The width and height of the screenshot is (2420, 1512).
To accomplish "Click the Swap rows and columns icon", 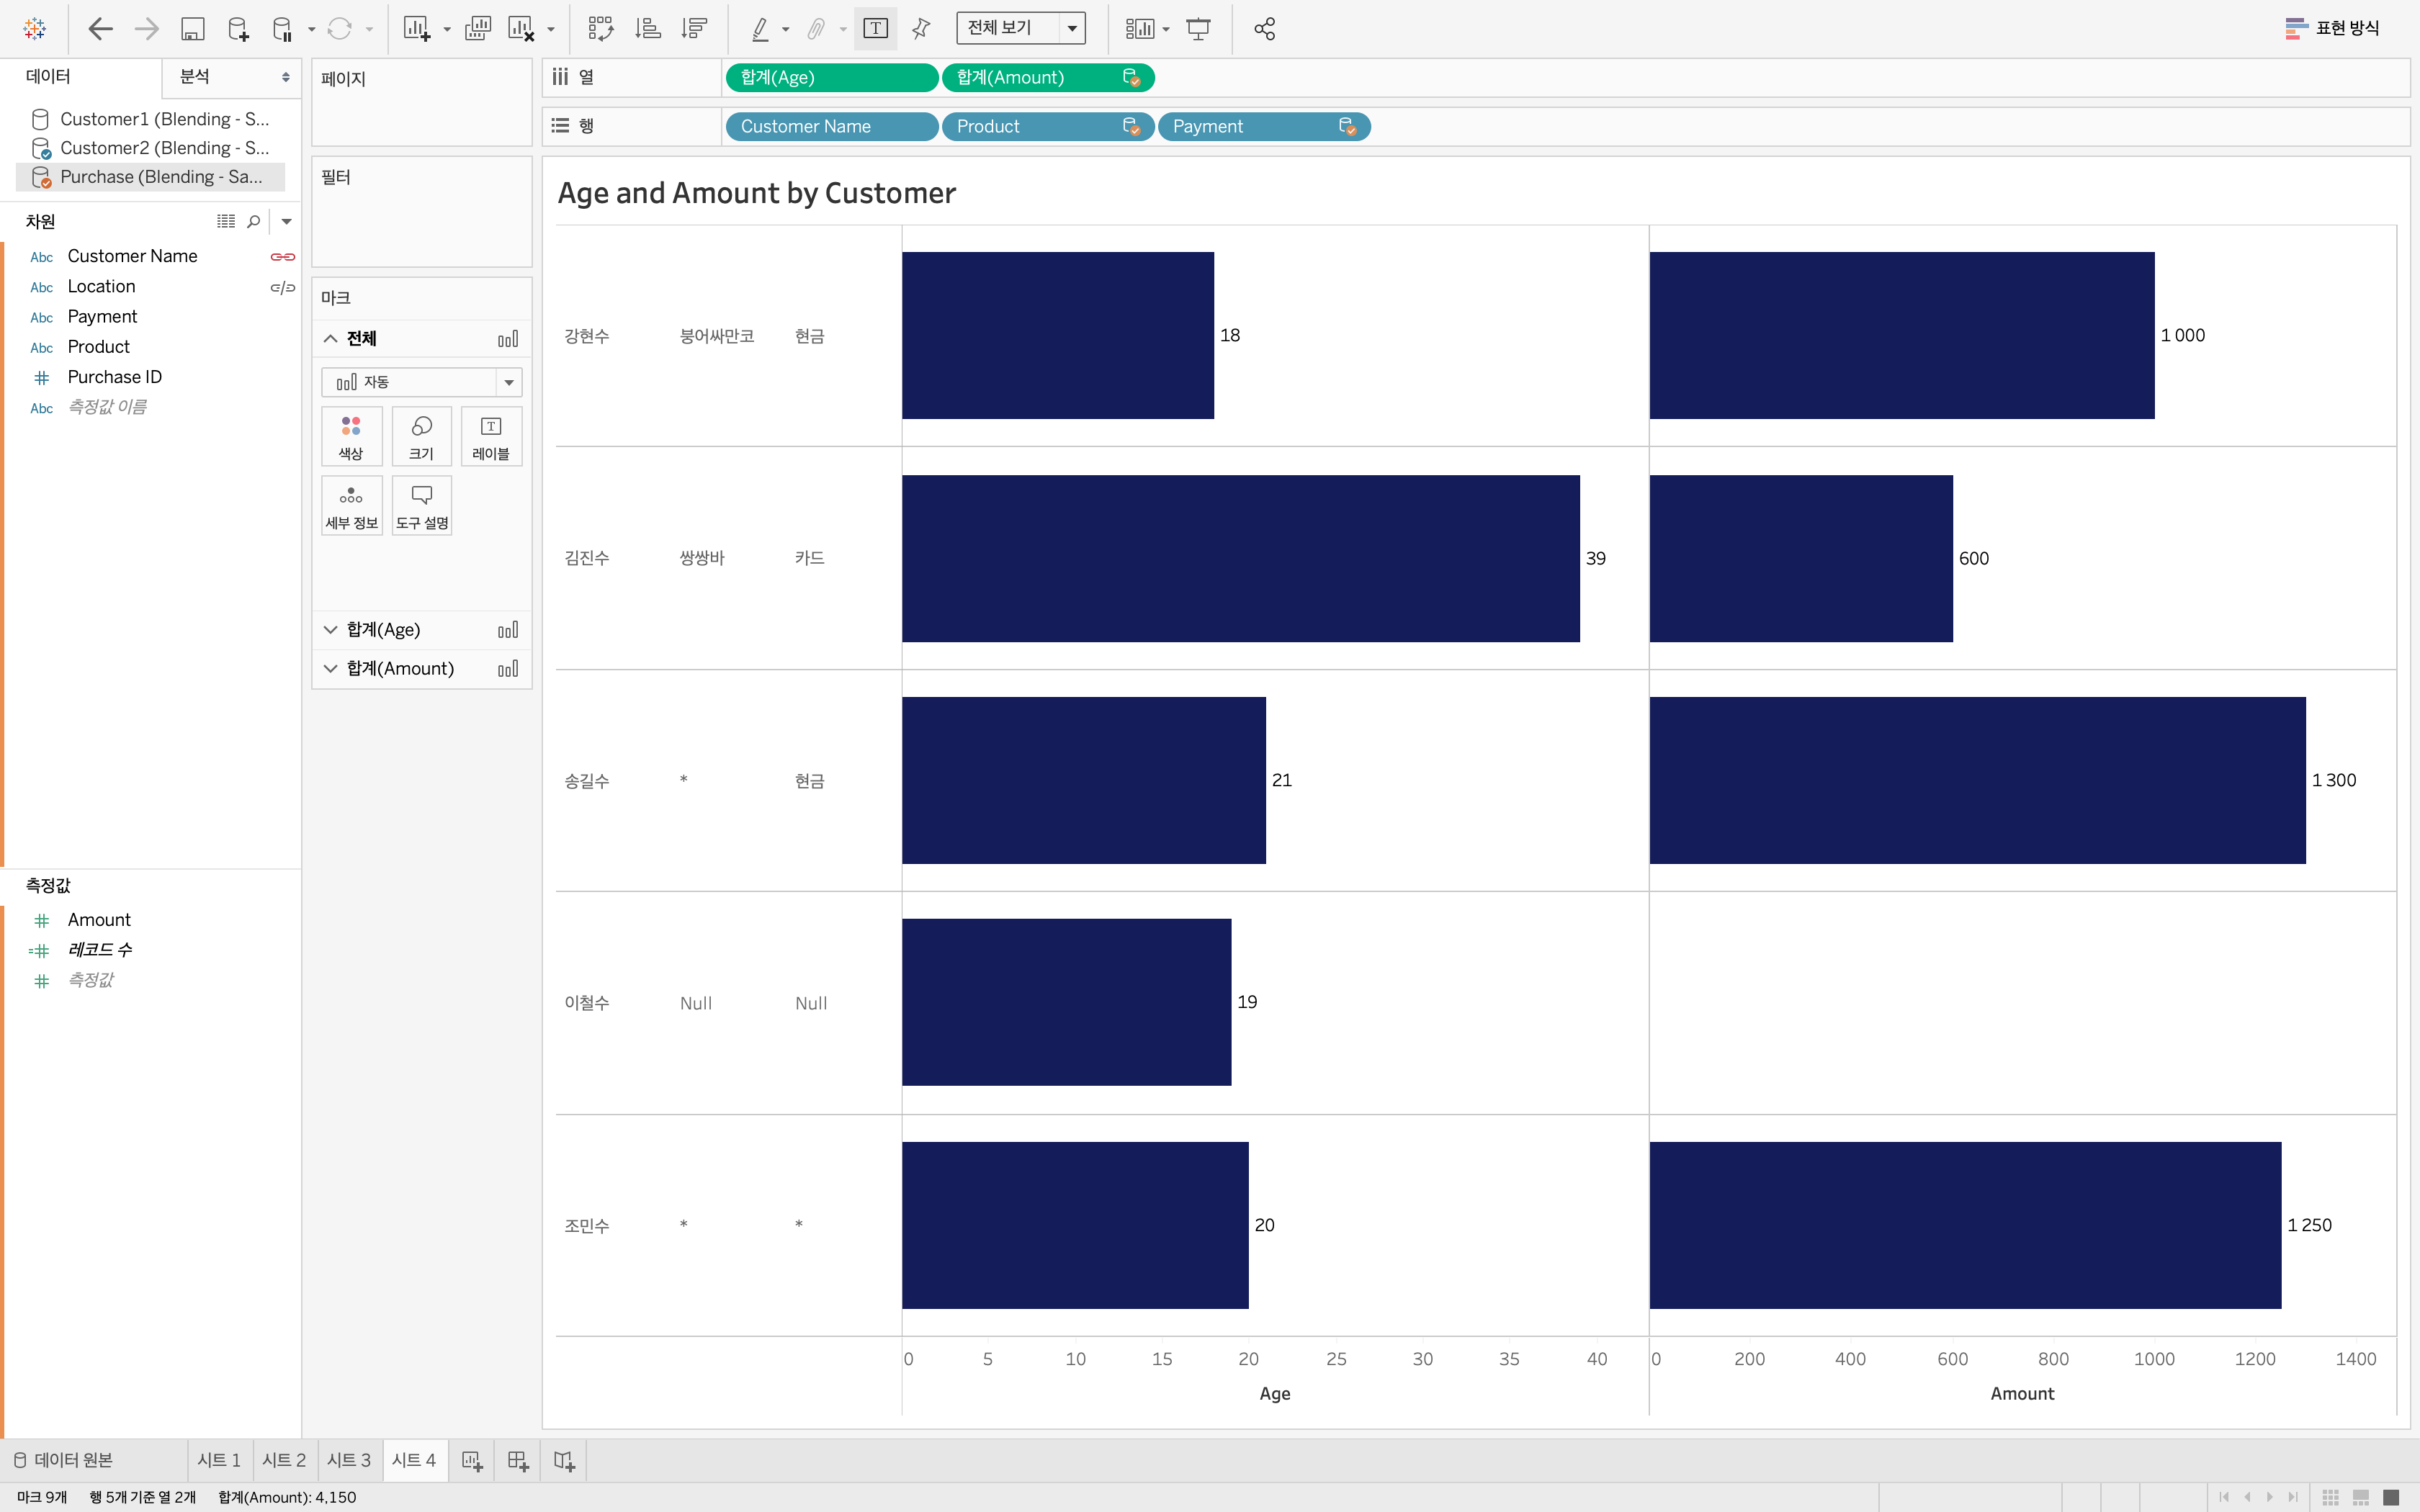I will tap(600, 29).
